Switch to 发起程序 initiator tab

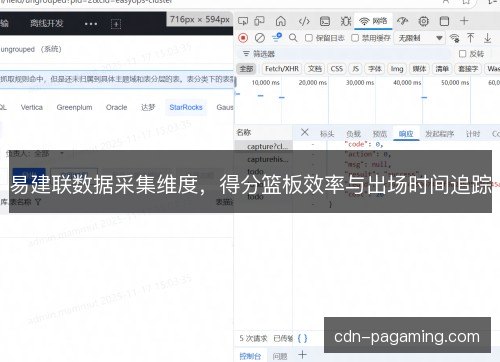(439, 134)
